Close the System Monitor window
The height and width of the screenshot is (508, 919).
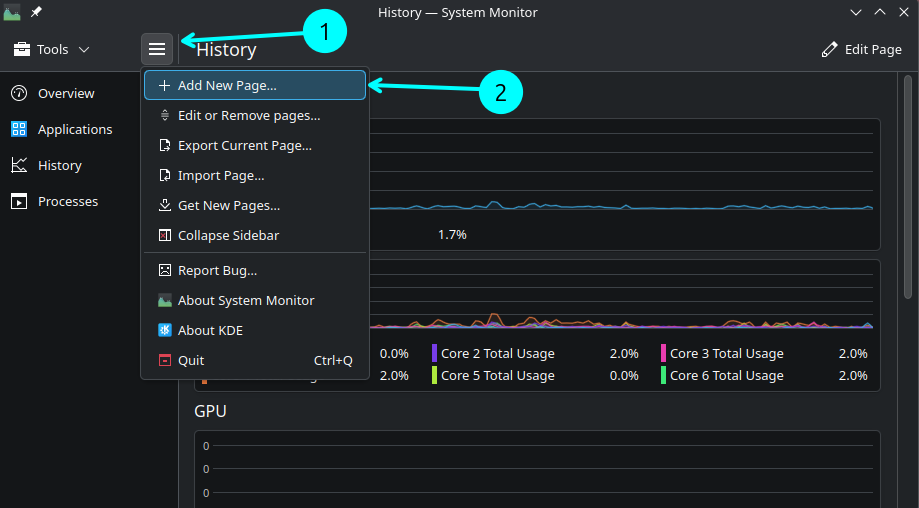pyautogui.click(x=904, y=12)
